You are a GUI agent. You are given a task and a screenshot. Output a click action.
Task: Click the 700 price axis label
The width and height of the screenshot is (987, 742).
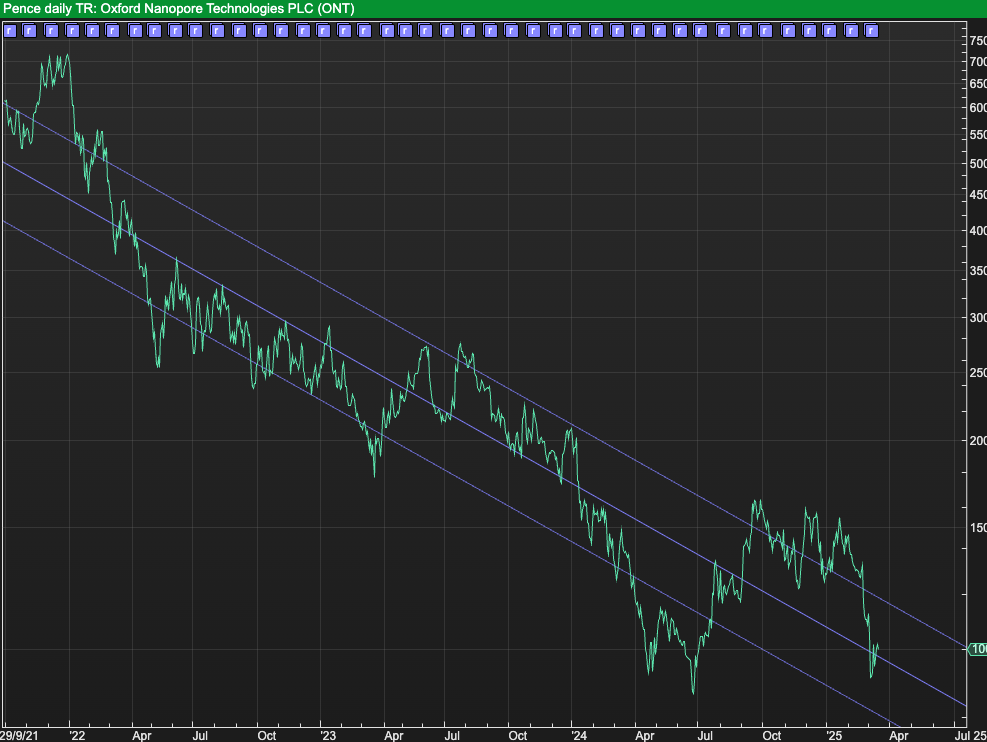pyautogui.click(x=978, y=62)
